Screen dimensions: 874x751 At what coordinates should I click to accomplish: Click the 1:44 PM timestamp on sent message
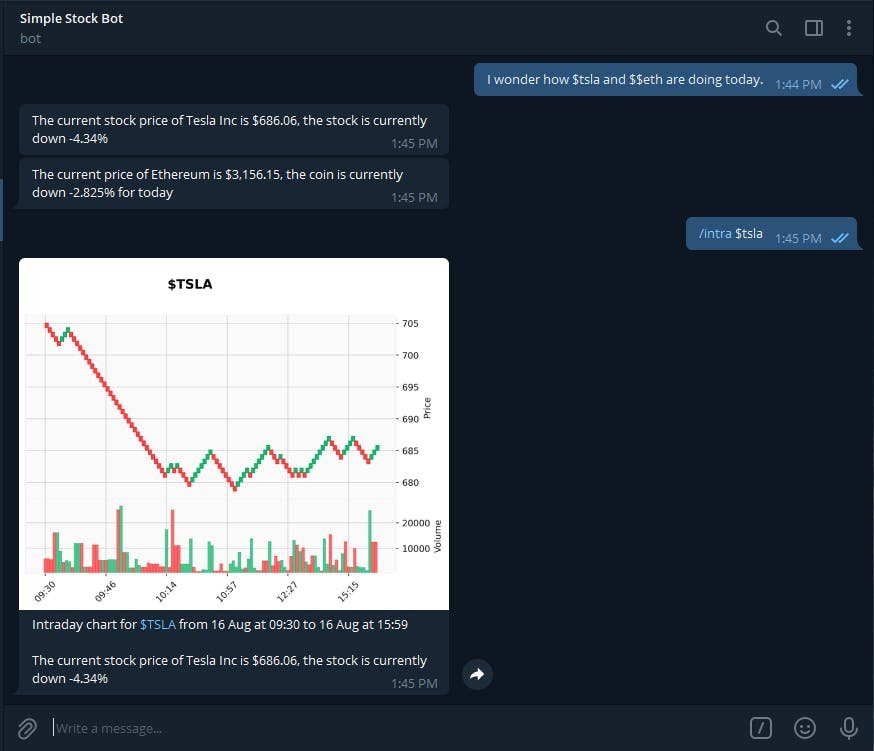798,85
